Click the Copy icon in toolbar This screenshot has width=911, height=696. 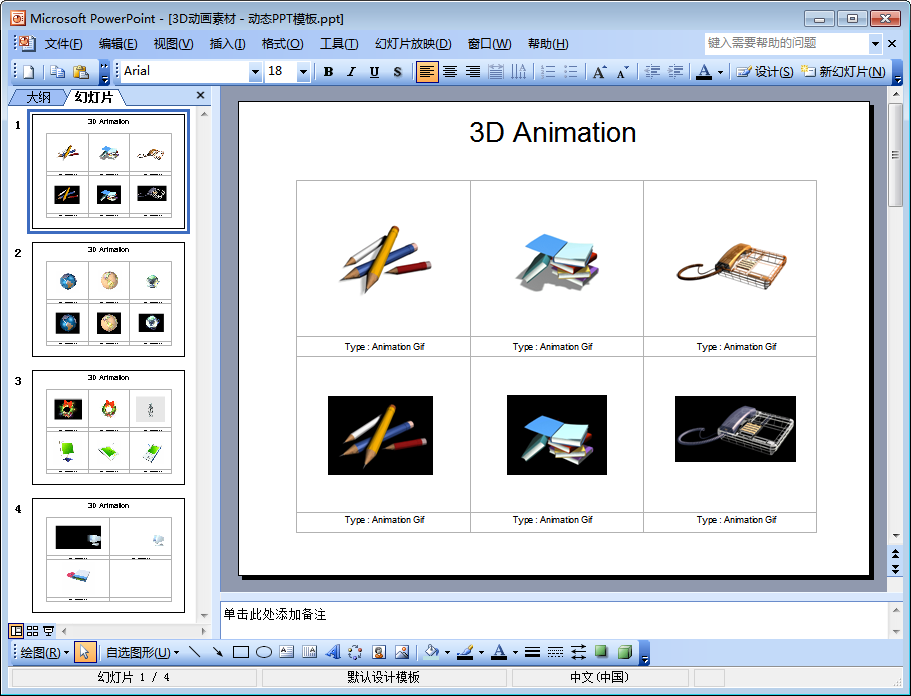(57, 71)
